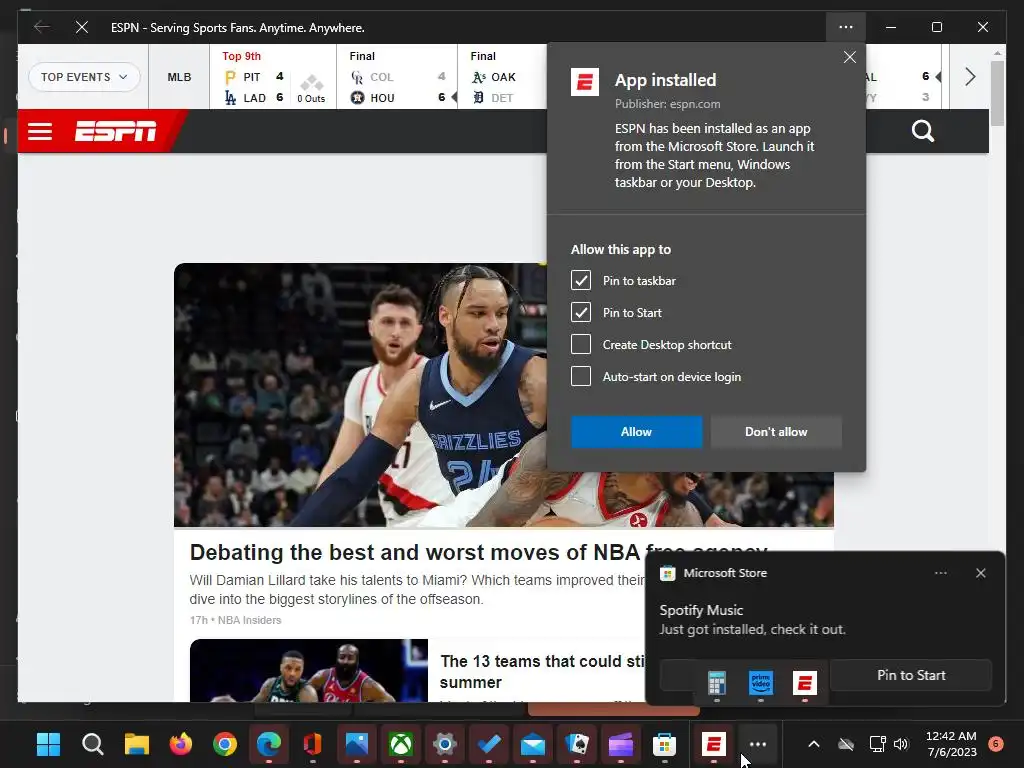The image size is (1024, 768).
Task: Uncheck Pin to taskbar
Action: coord(581,280)
